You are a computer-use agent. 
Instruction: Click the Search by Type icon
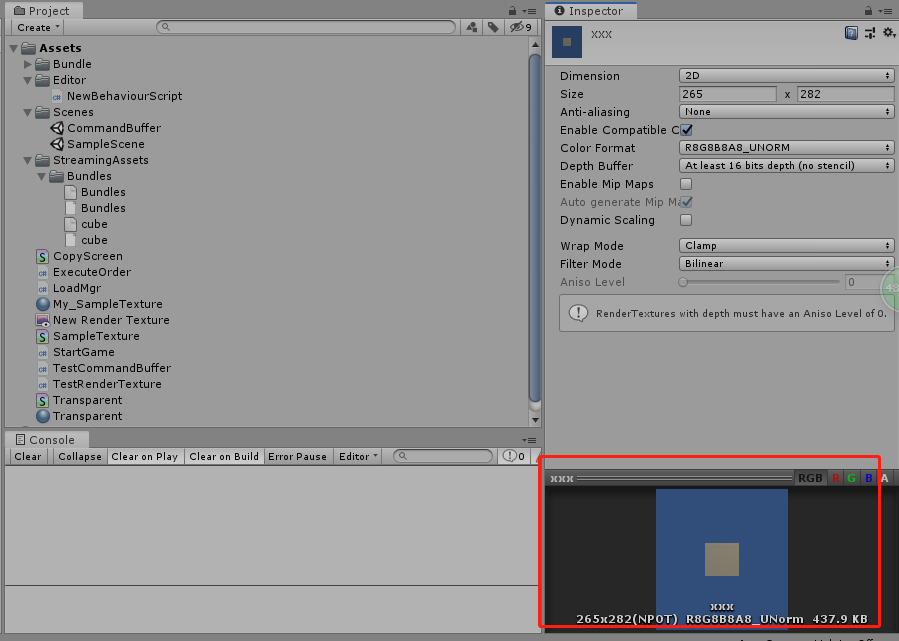click(471, 27)
